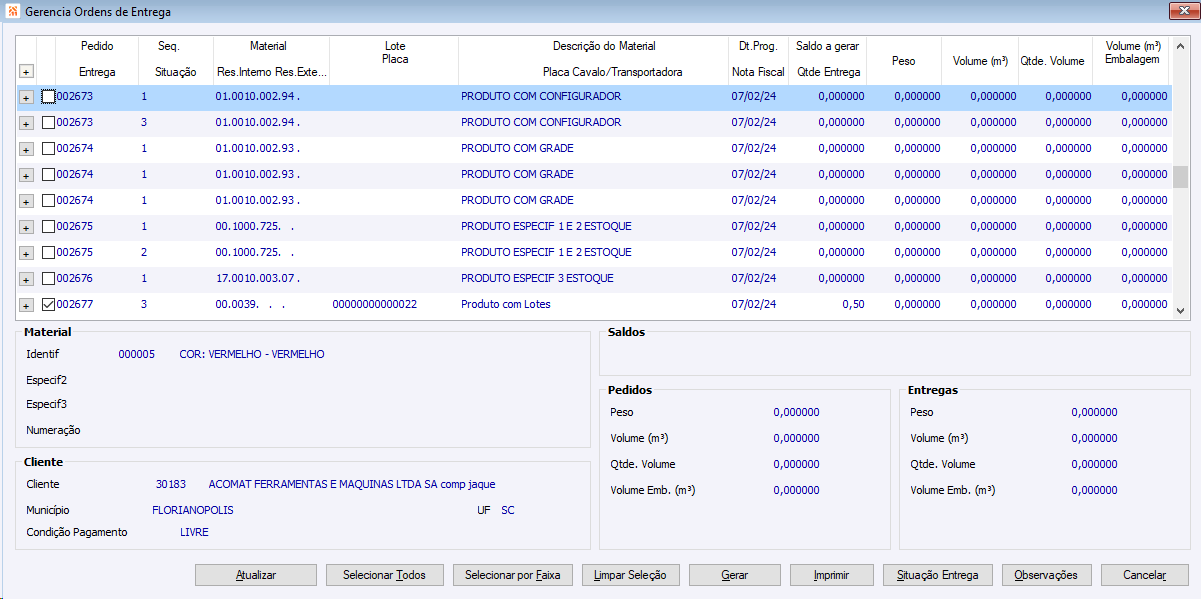Select checkbox of highlighted 002673 row
Viewport: 1201px width, 599px height.
[x=48, y=96]
